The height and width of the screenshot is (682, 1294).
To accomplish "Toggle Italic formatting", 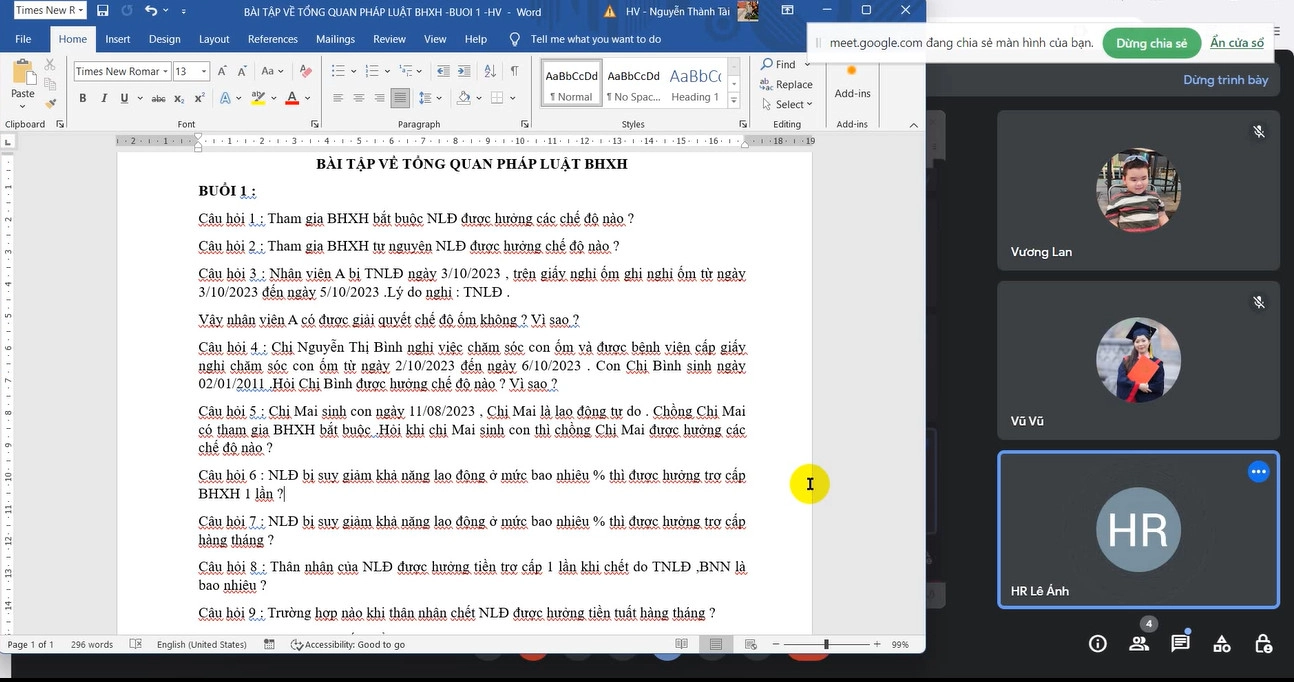I will pyautogui.click(x=103, y=98).
